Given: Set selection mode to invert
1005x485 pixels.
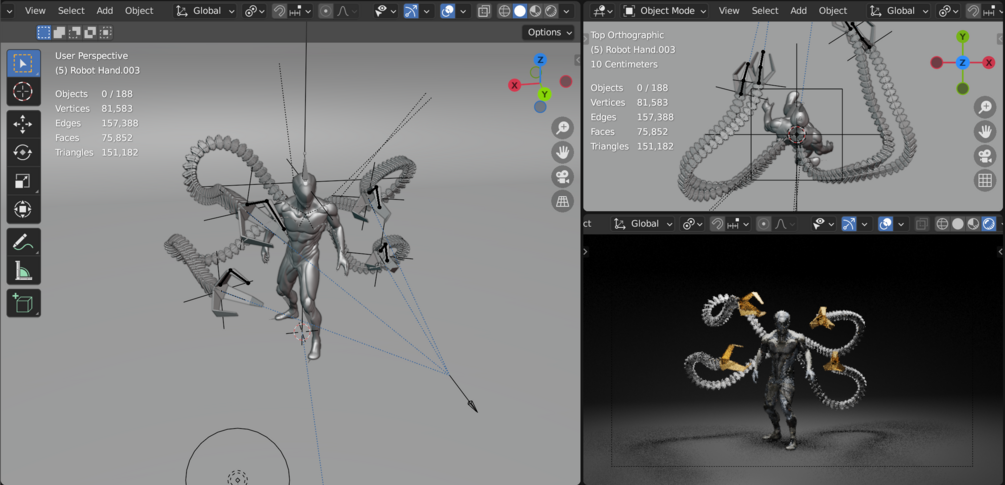Looking at the screenshot, I should click(x=90, y=33).
